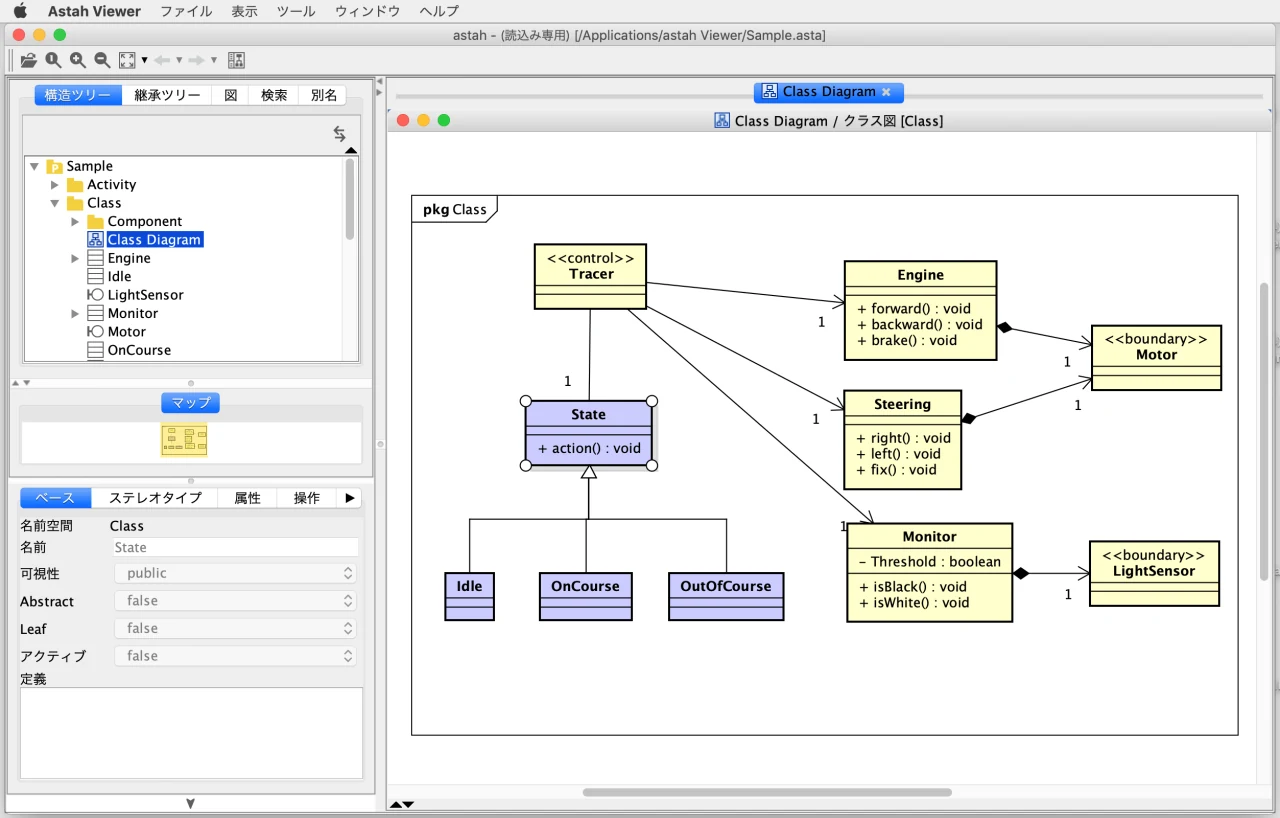Image resolution: width=1280 pixels, height=818 pixels.
Task: Switch to the ステレオタイプ property tab
Action: 155,498
